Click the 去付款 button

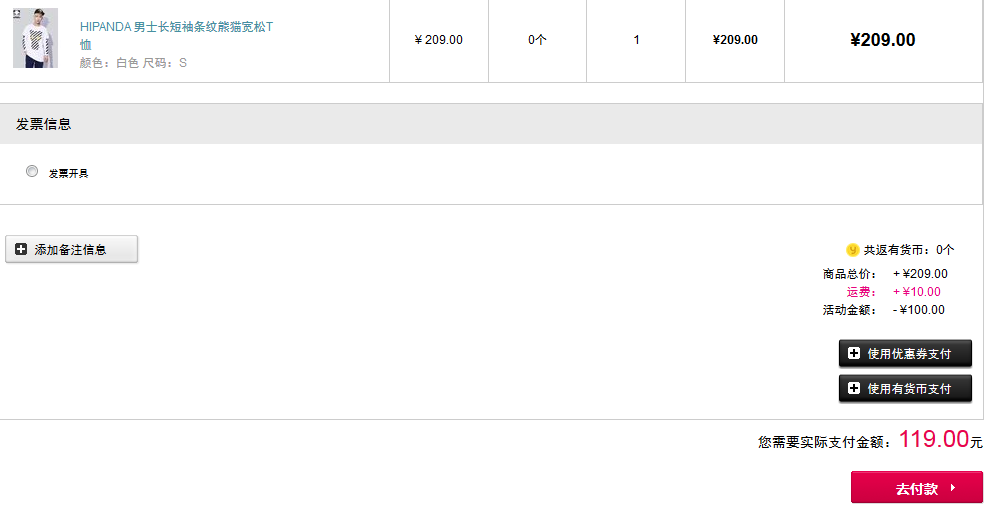click(x=917, y=487)
